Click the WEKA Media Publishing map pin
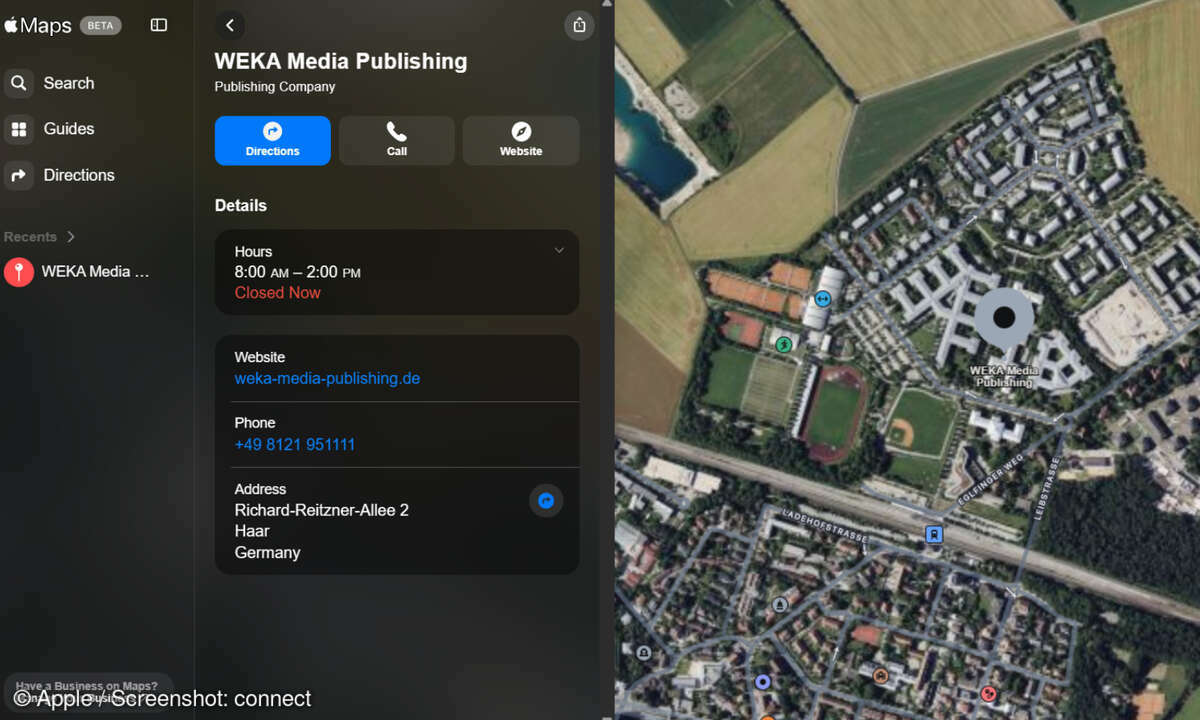The height and width of the screenshot is (720, 1200). point(1004,320)
